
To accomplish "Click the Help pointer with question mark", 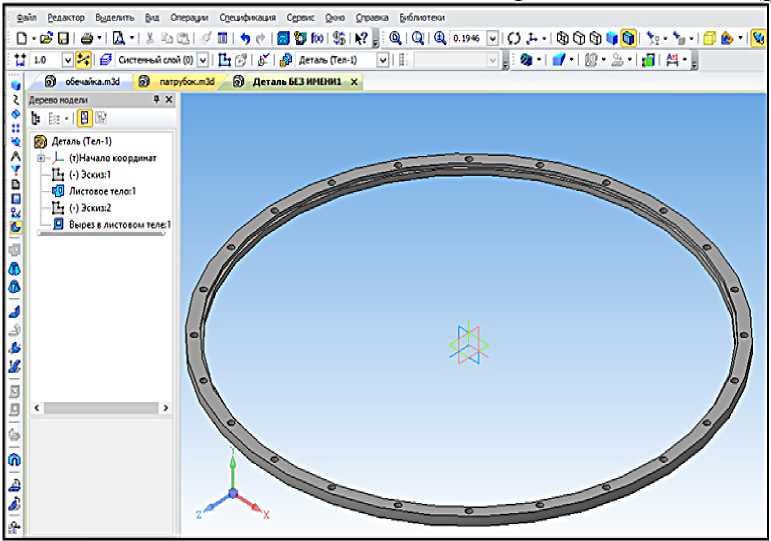I will [361, 38].
